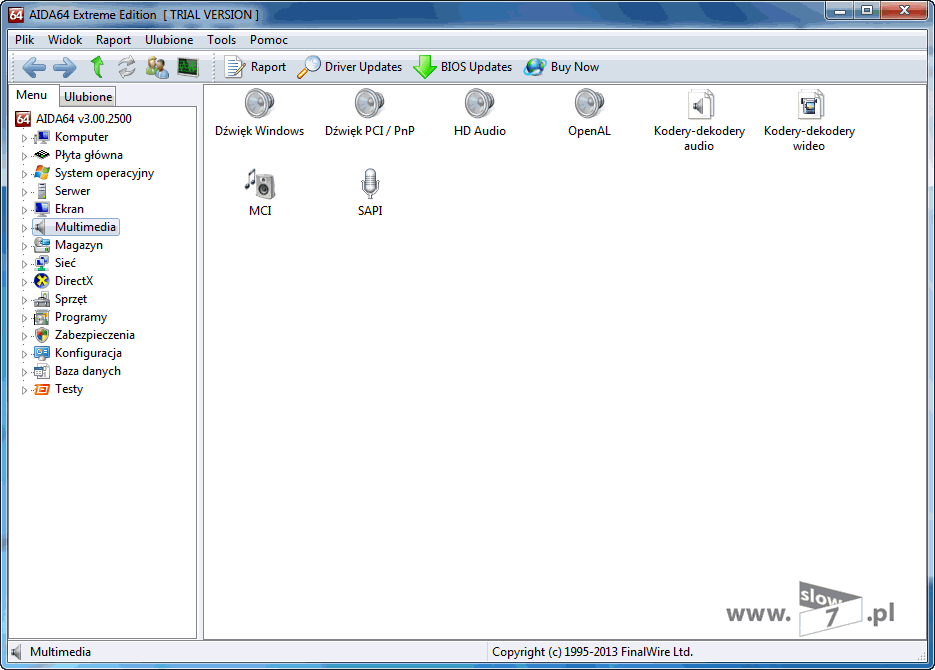
Task: Switch to the Ulubione tab in side panel
Action: pyautogui.click(x=88, y=97)
